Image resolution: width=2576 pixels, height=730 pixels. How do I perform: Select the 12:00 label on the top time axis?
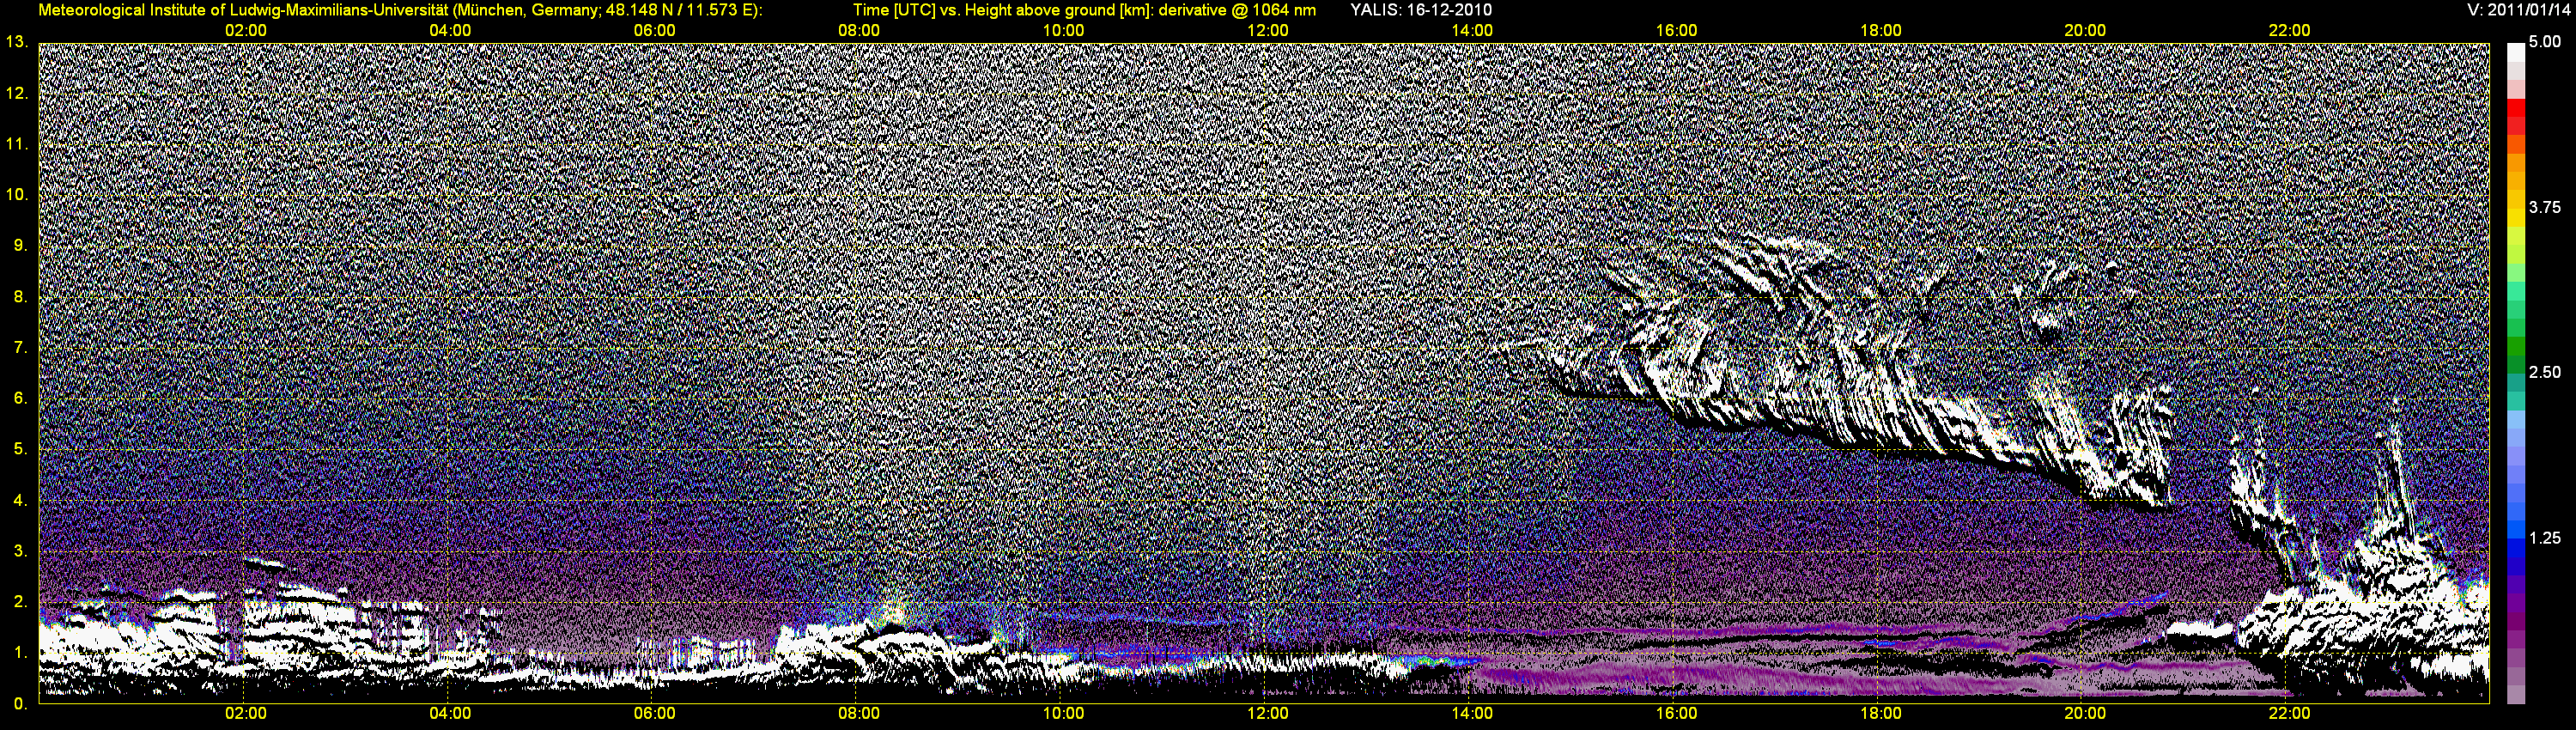click(x=1268, y=31)
